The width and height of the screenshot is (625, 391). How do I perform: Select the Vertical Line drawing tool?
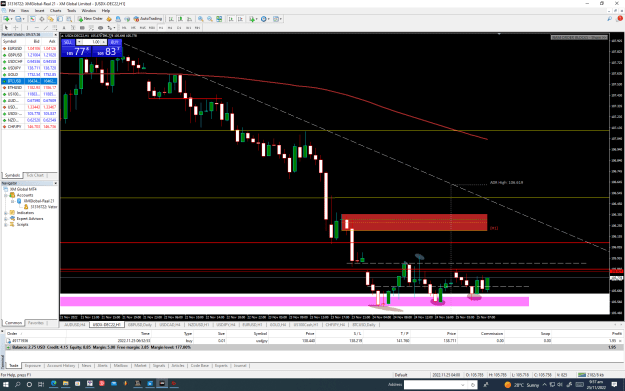click(x=27, y=28)
